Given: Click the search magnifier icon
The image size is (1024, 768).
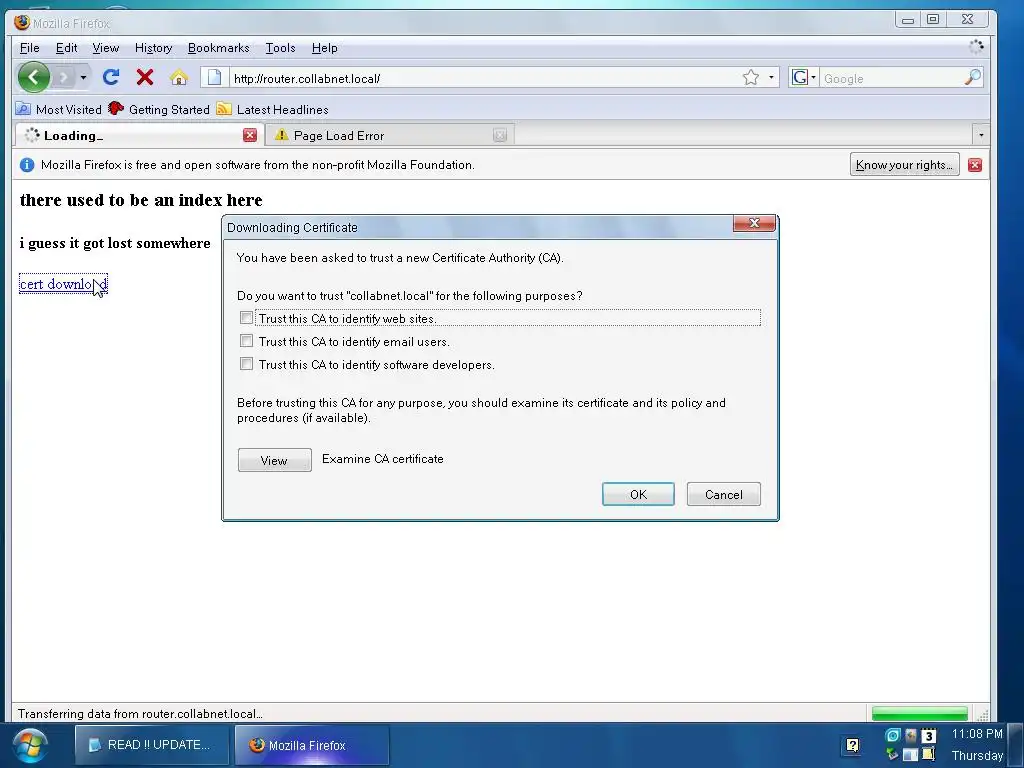Looking at the screenshot, I should [972, 78].
